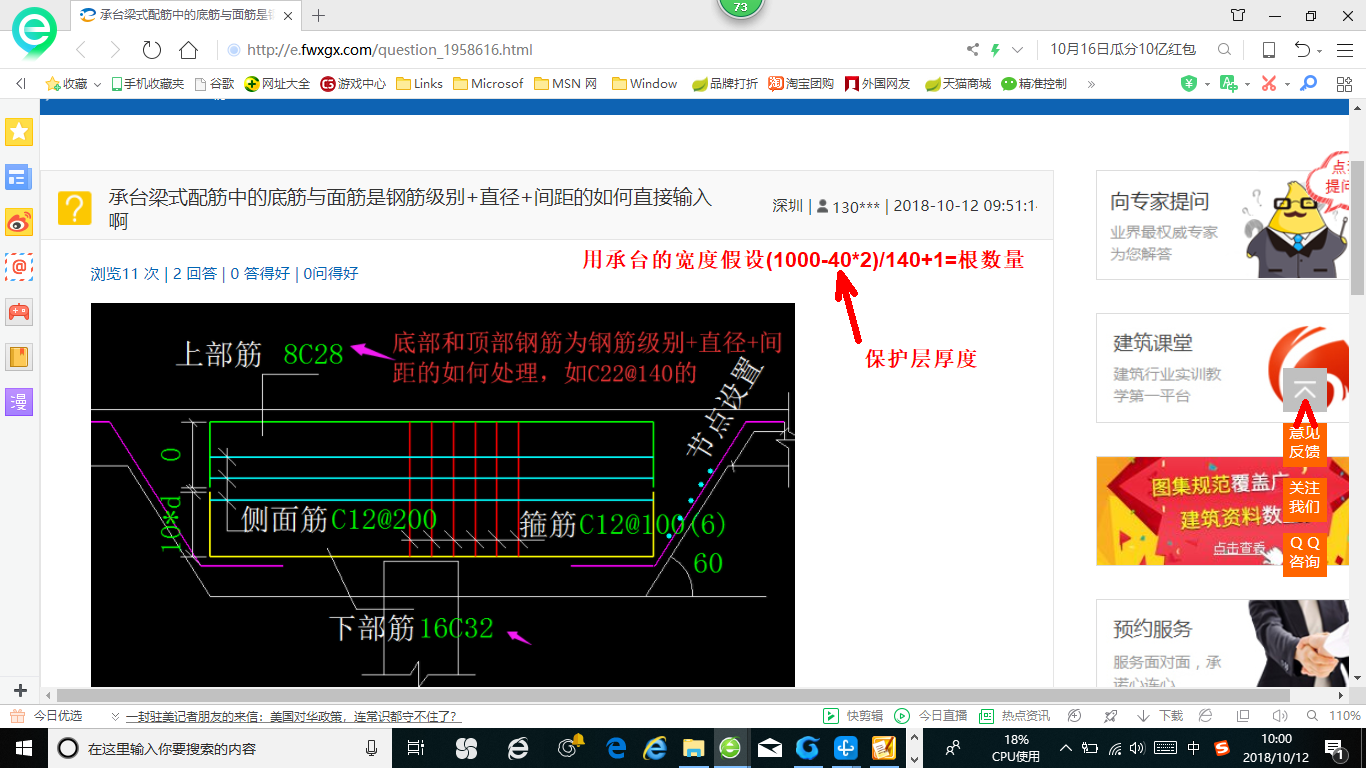Click the back-to-top arrow button
The width and height of the screenshot is (1366, 768).
pos(1304,390)
